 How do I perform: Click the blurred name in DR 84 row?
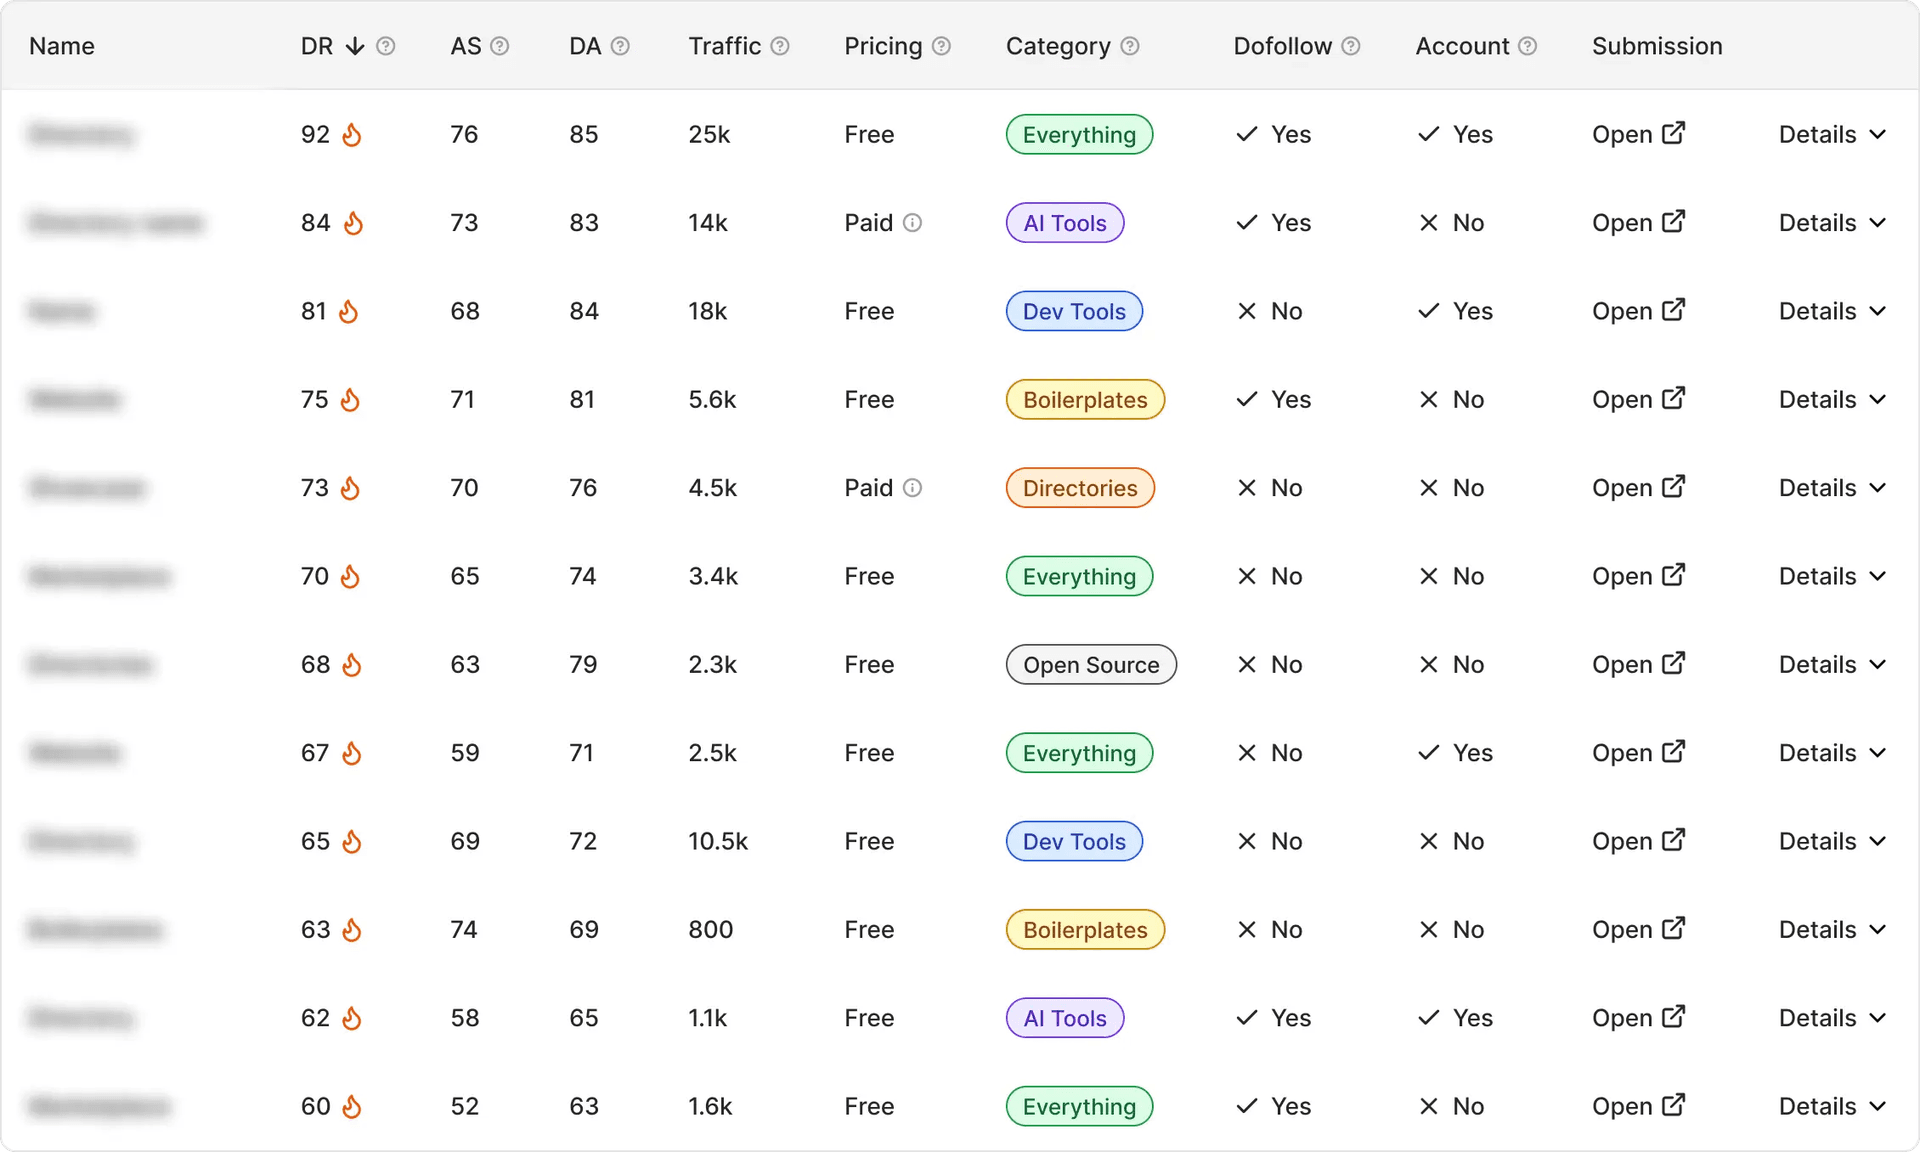tap(116, 222)
